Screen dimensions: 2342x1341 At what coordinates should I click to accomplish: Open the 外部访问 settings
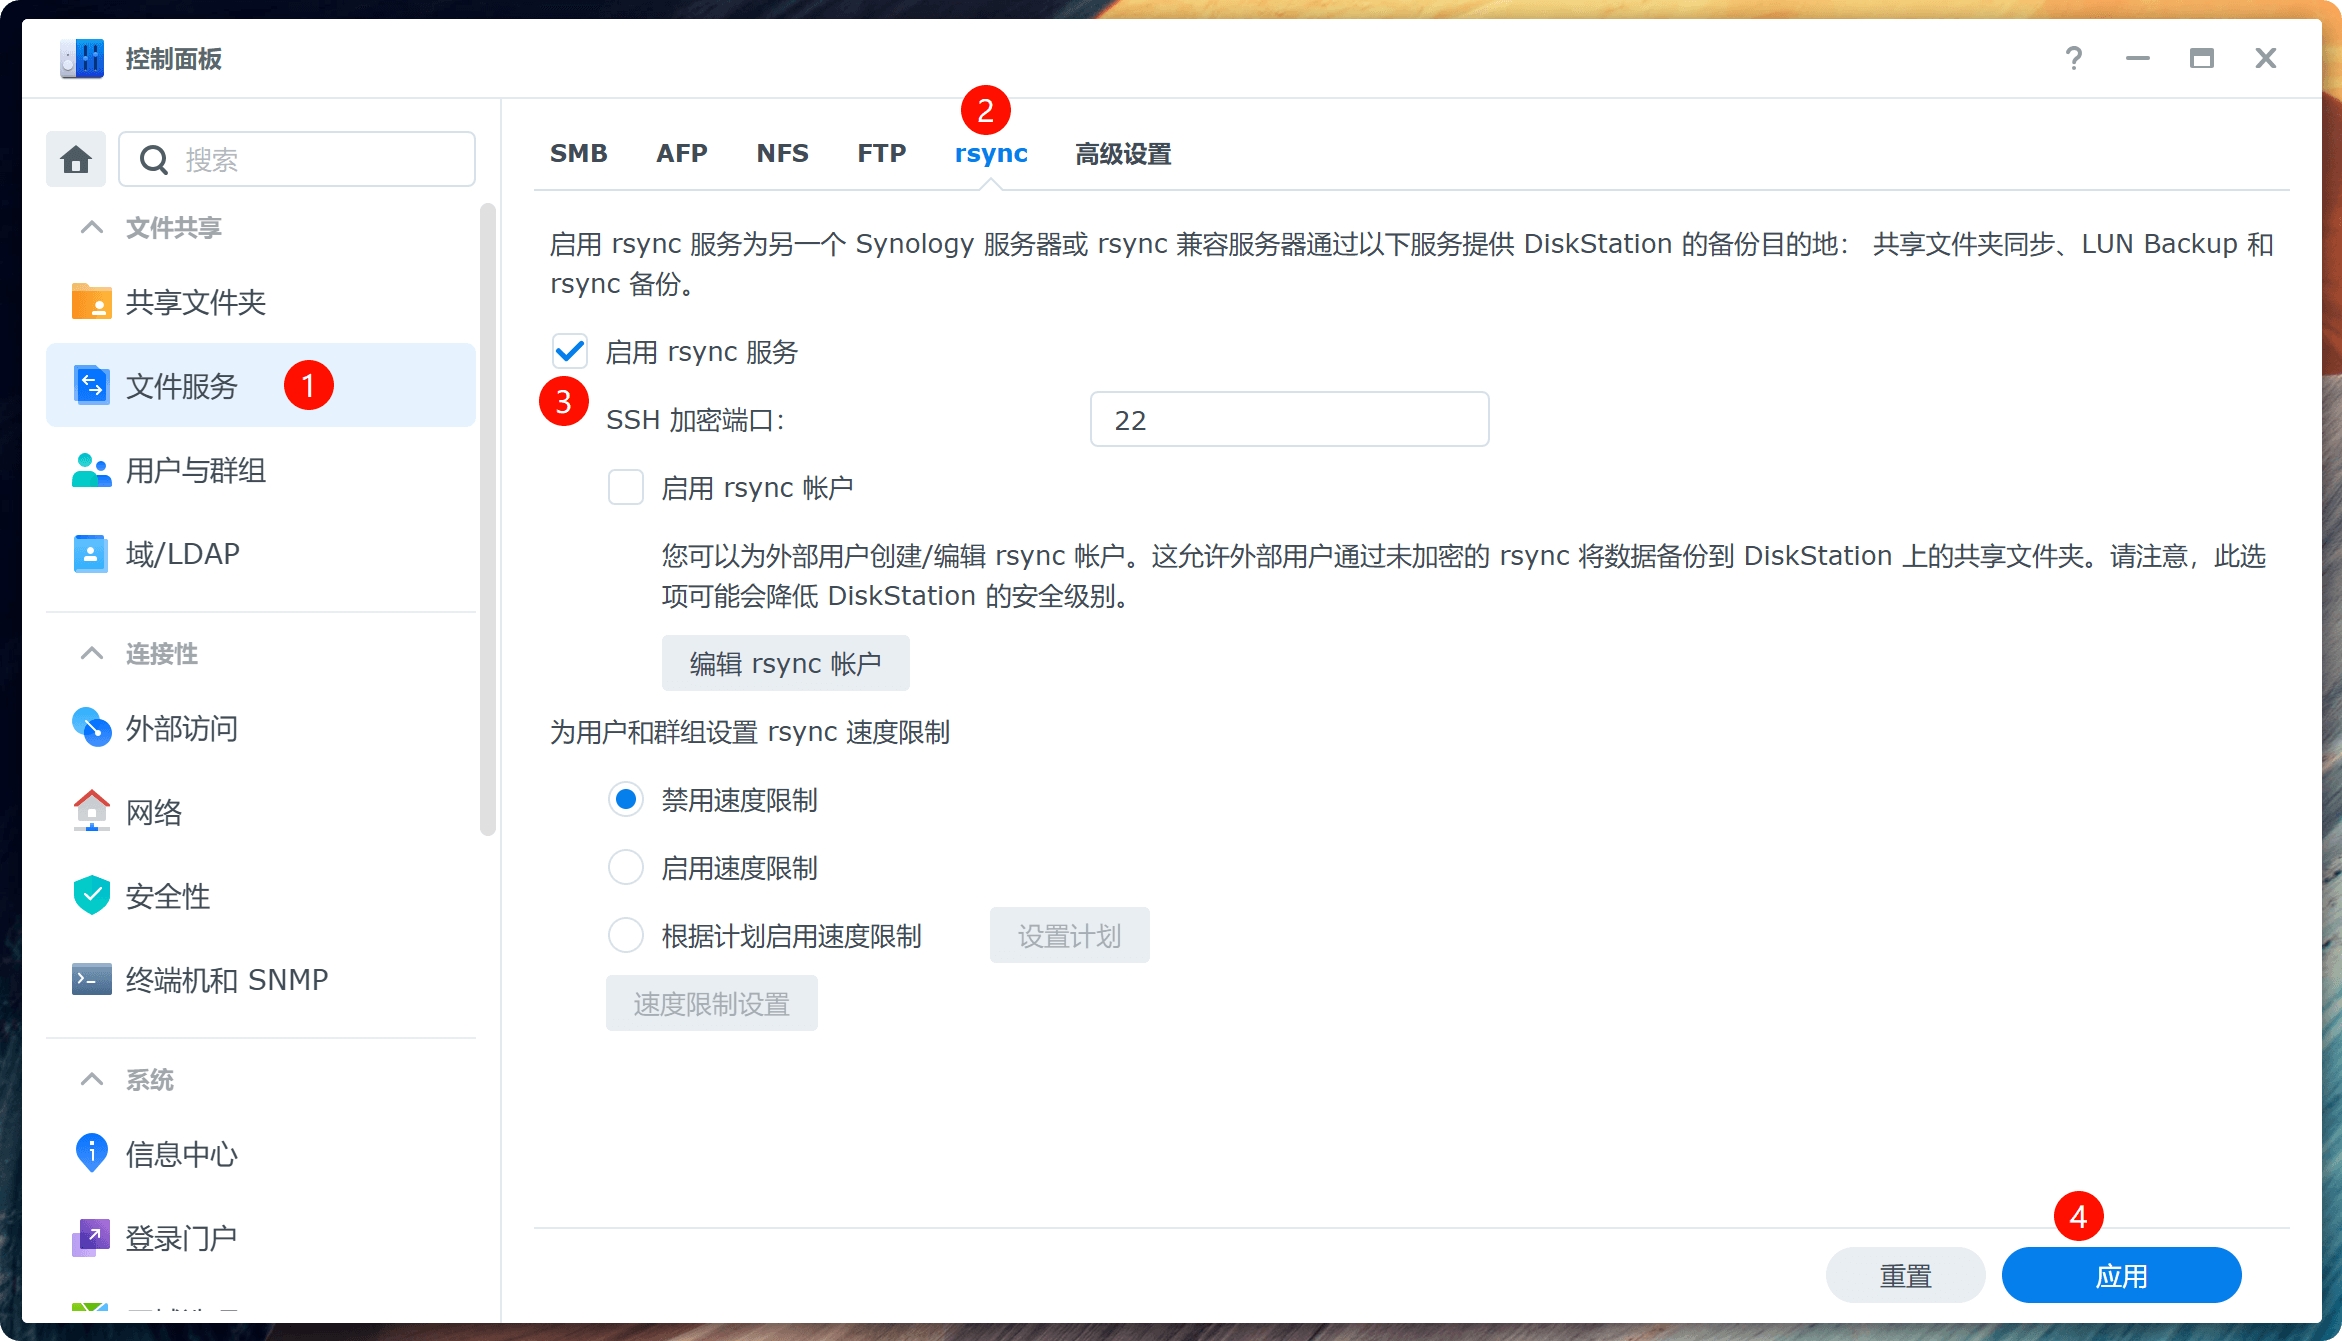pyautogui.click(x=181, y=728)
